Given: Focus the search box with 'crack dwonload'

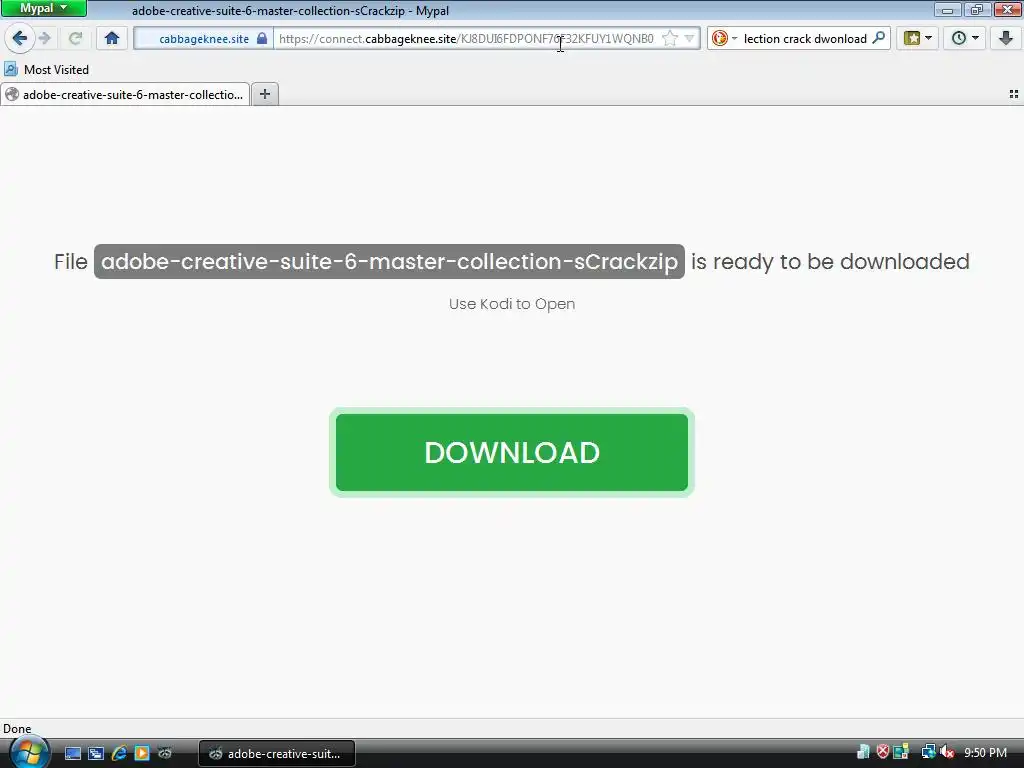Looking at the screenshot, I should (805, 39).
